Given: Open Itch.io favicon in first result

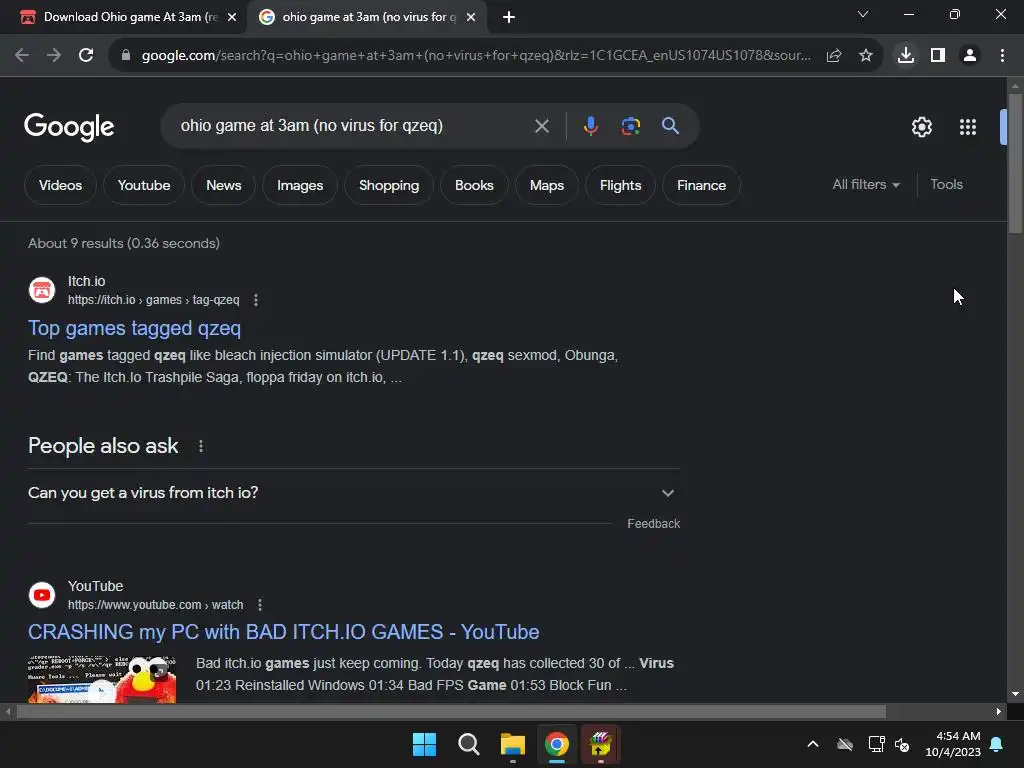Looking at the screenshot, I should coord(42,290).
